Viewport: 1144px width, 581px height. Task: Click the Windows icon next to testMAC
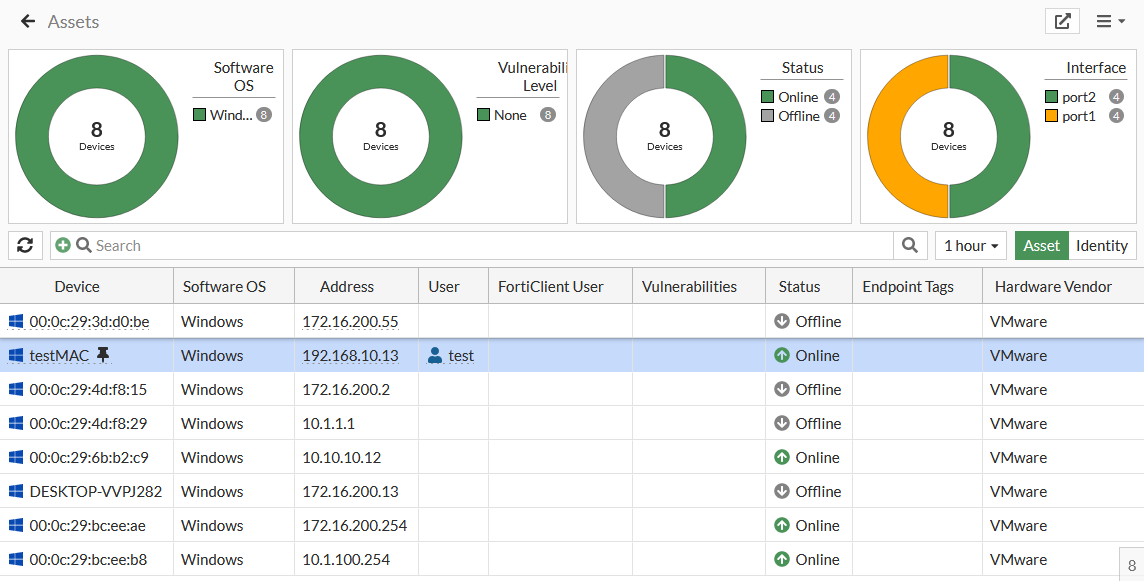pyautogui.click(x=14, y=355)
